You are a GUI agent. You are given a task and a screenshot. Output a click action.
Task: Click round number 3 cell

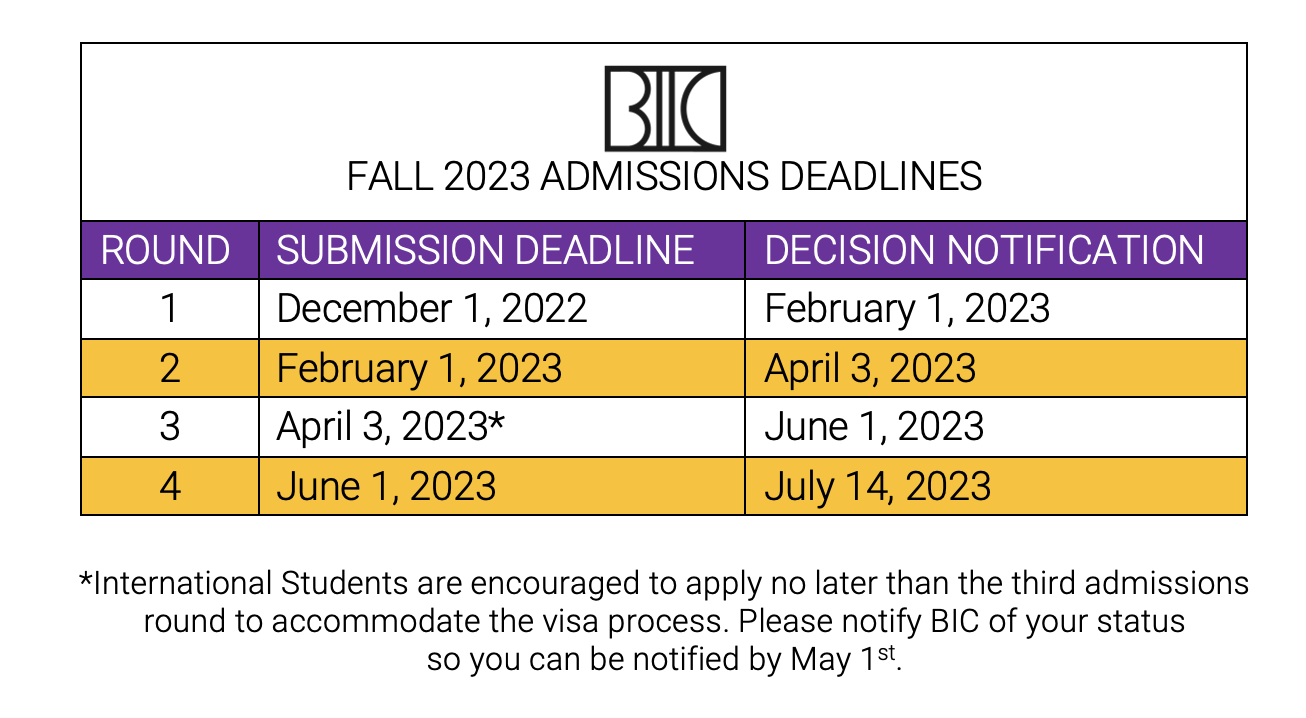point(169,427)
